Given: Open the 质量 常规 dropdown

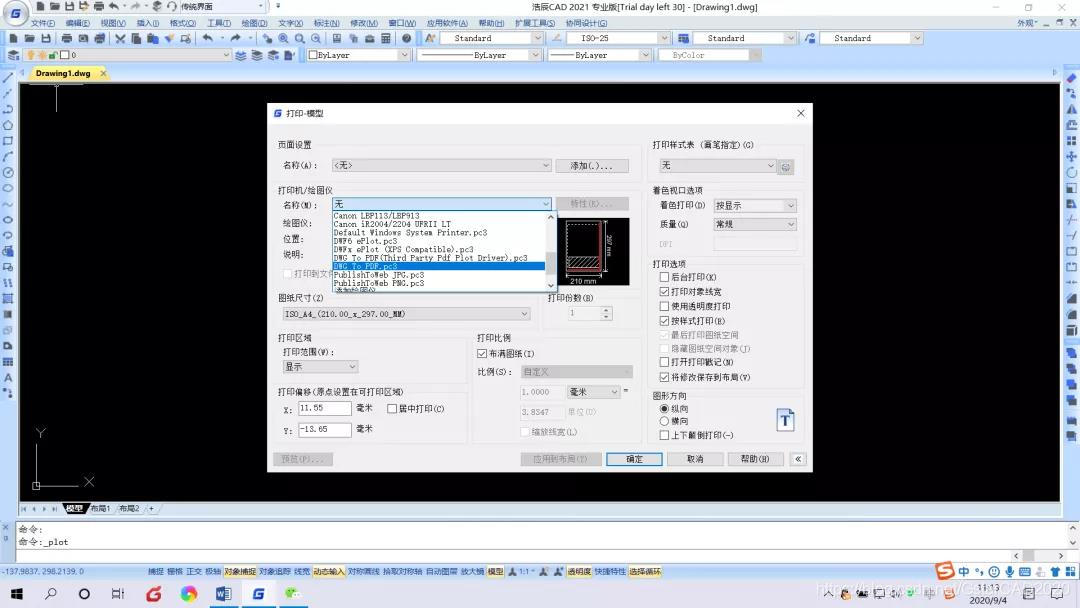Looking at the screenshot, I should pyautogui.click(x=755, y=224).
